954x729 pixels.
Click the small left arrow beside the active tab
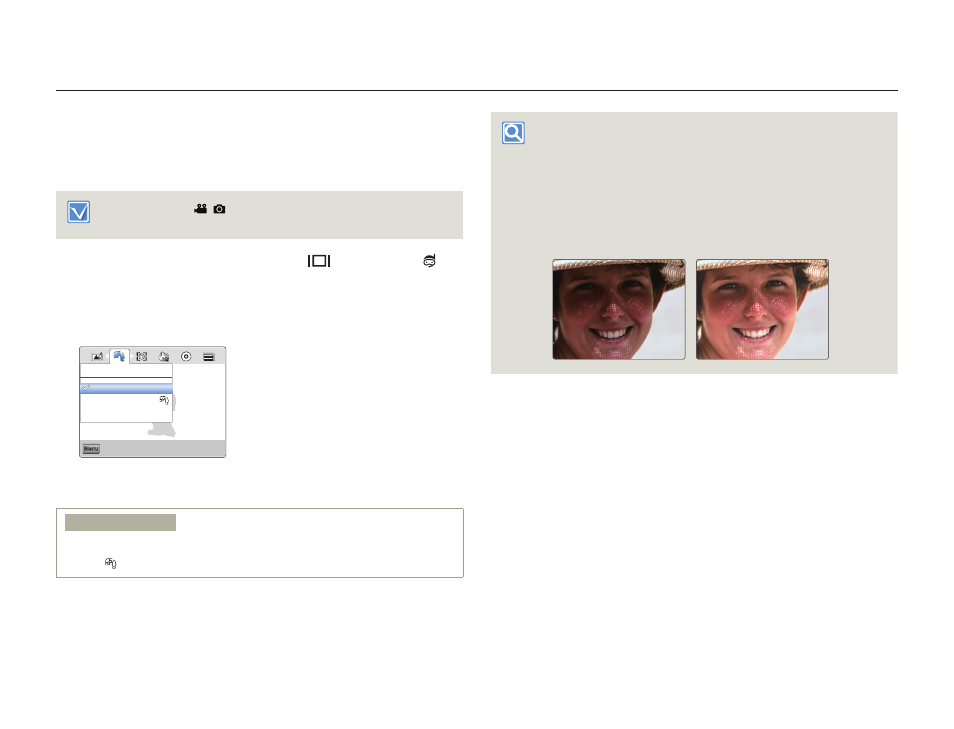click(x=108, y=356)
